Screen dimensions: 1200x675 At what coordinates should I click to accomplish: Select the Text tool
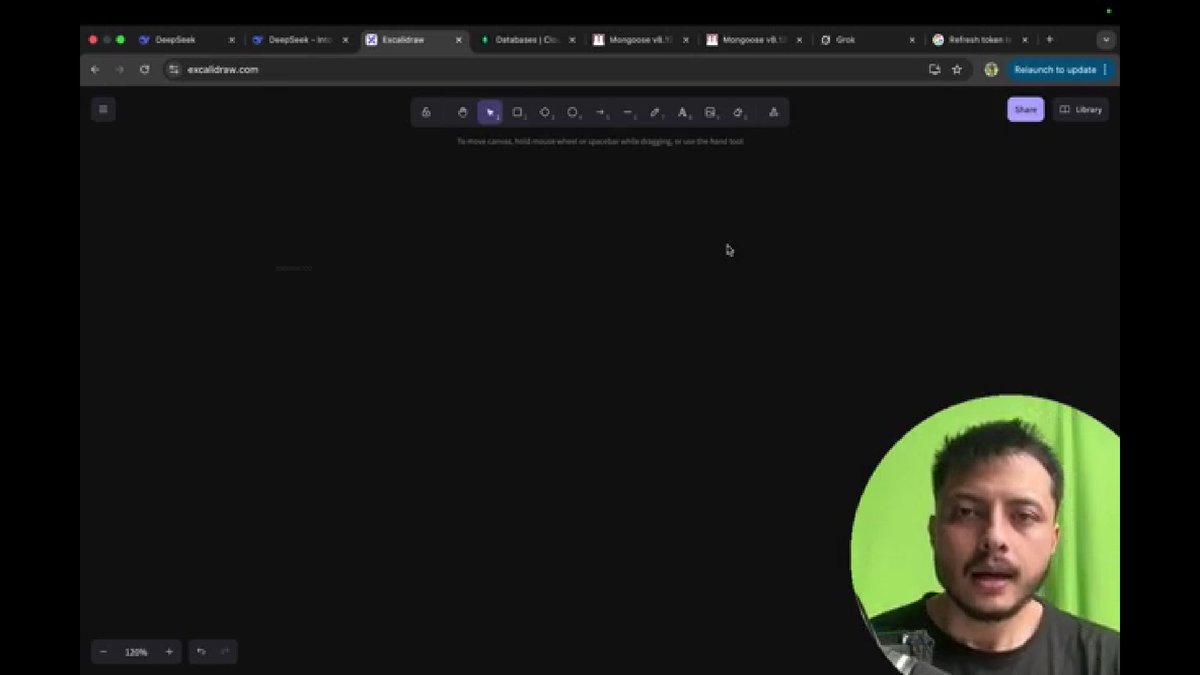pos(684,112)
